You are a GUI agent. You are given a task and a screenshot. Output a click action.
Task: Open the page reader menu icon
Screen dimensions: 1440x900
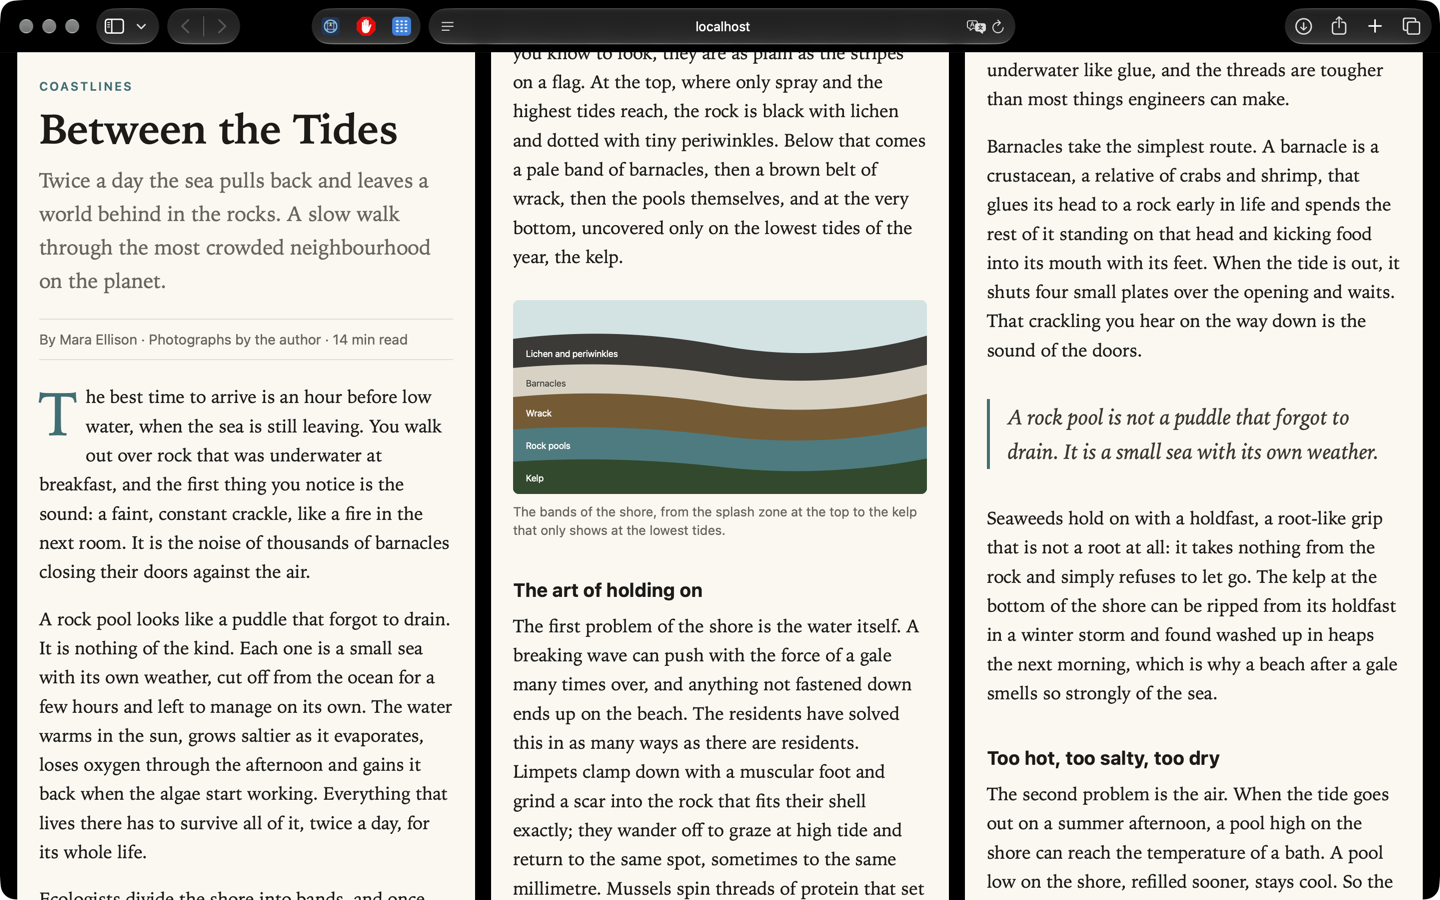pyautogui.click(x=448, y=27)
